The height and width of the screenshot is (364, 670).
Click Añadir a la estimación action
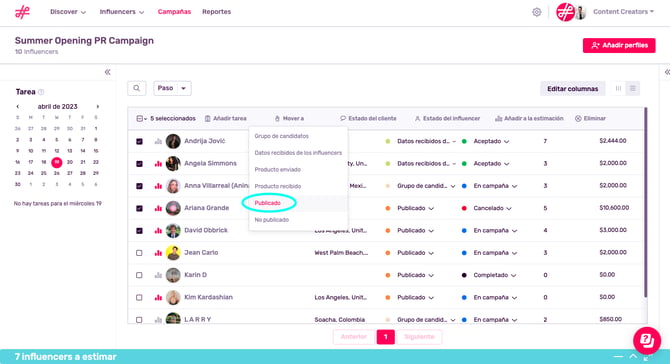click(x=529, y=118)
